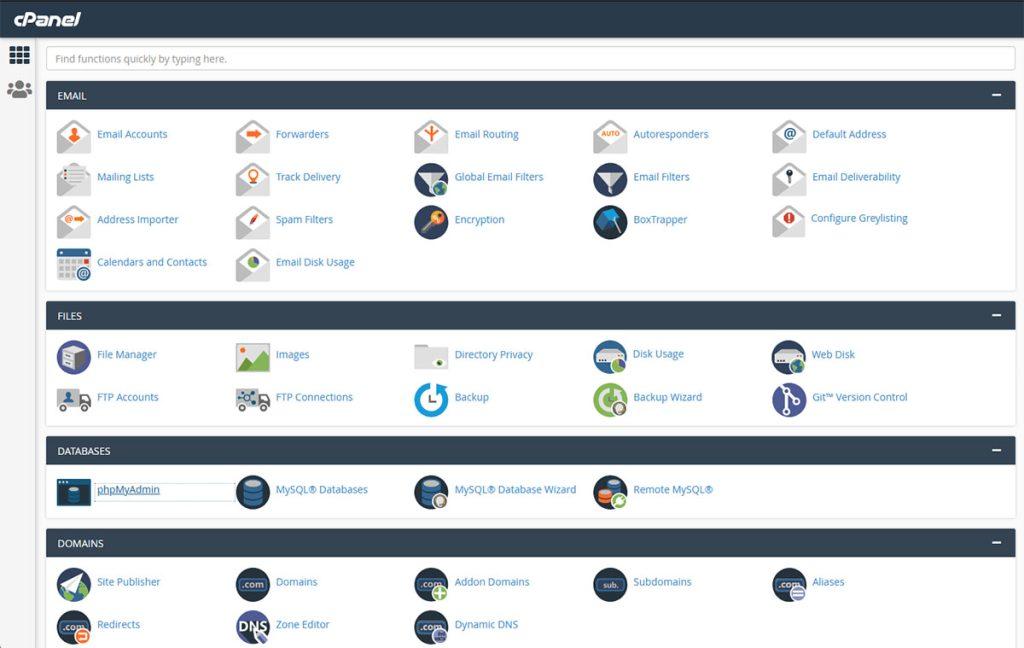1024x648 pixels.
Task: Collapse the EMAIL section
Action: click(x=996, y=95)
